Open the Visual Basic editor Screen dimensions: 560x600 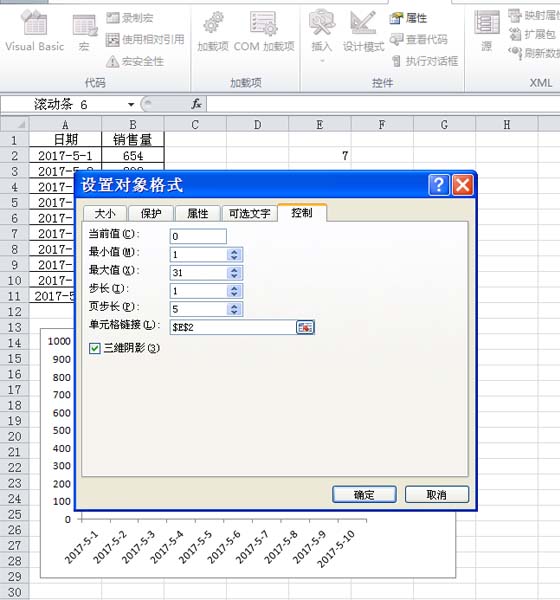coord(35,31)
